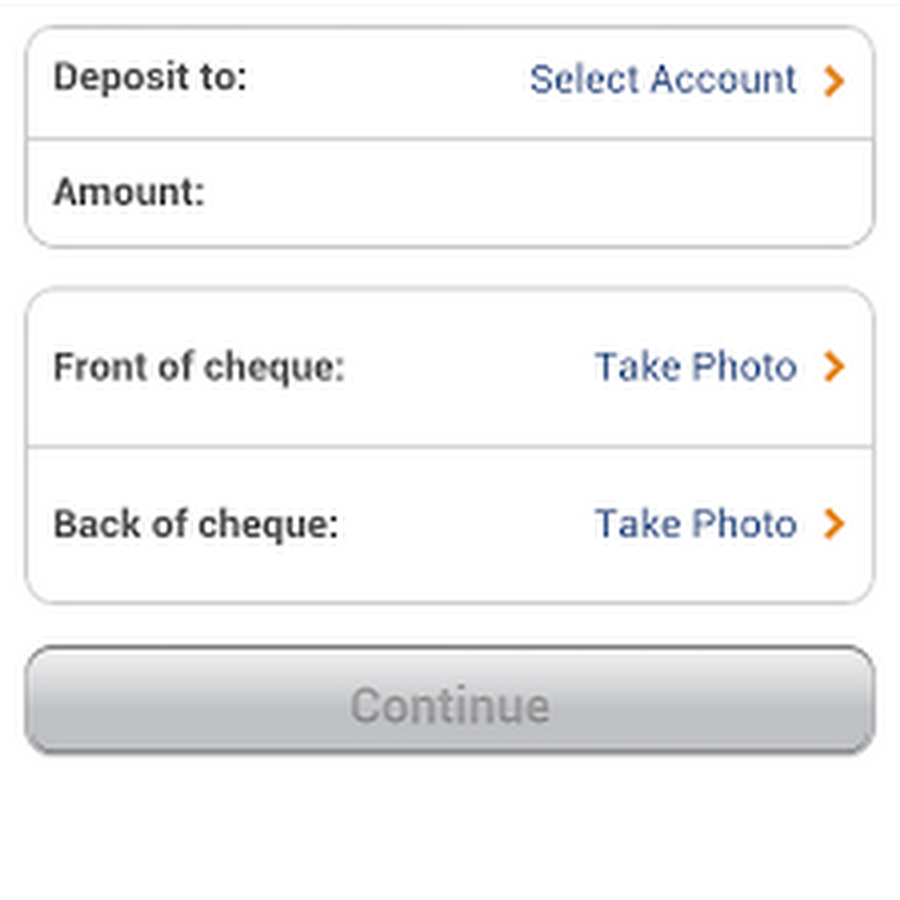Tap the orange arrow in Back of cheque row
This screenshot has height=900, width=900.
(x=834, y=524)
